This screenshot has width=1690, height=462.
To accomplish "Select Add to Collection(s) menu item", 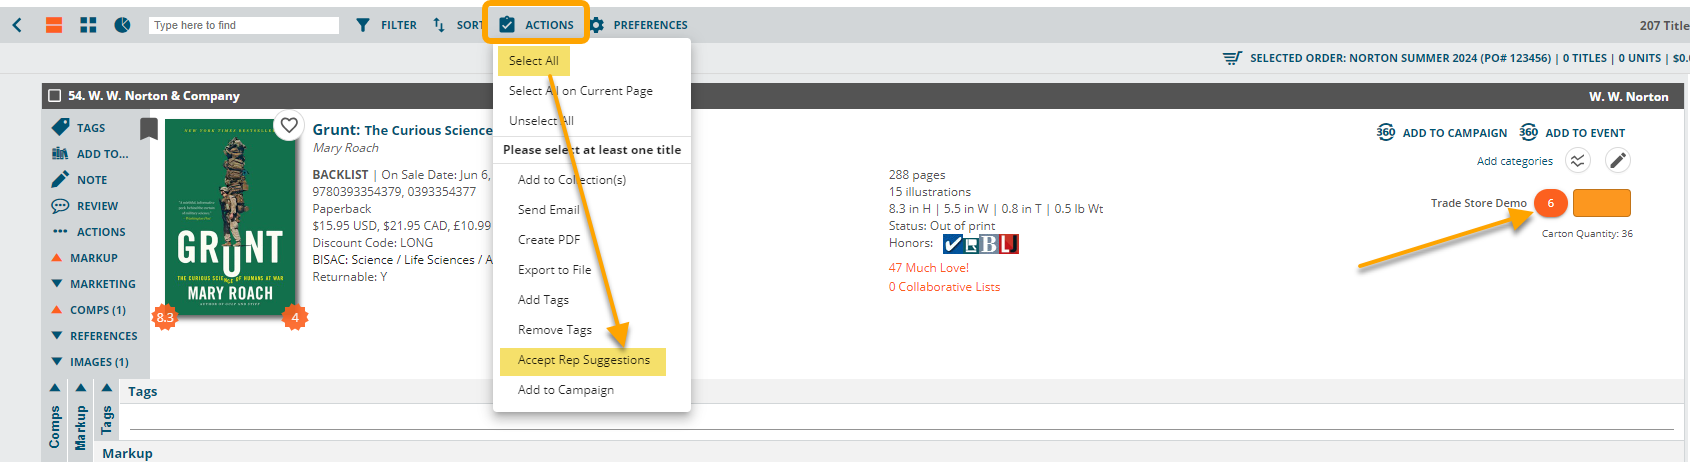I will (x=572, y=180).
